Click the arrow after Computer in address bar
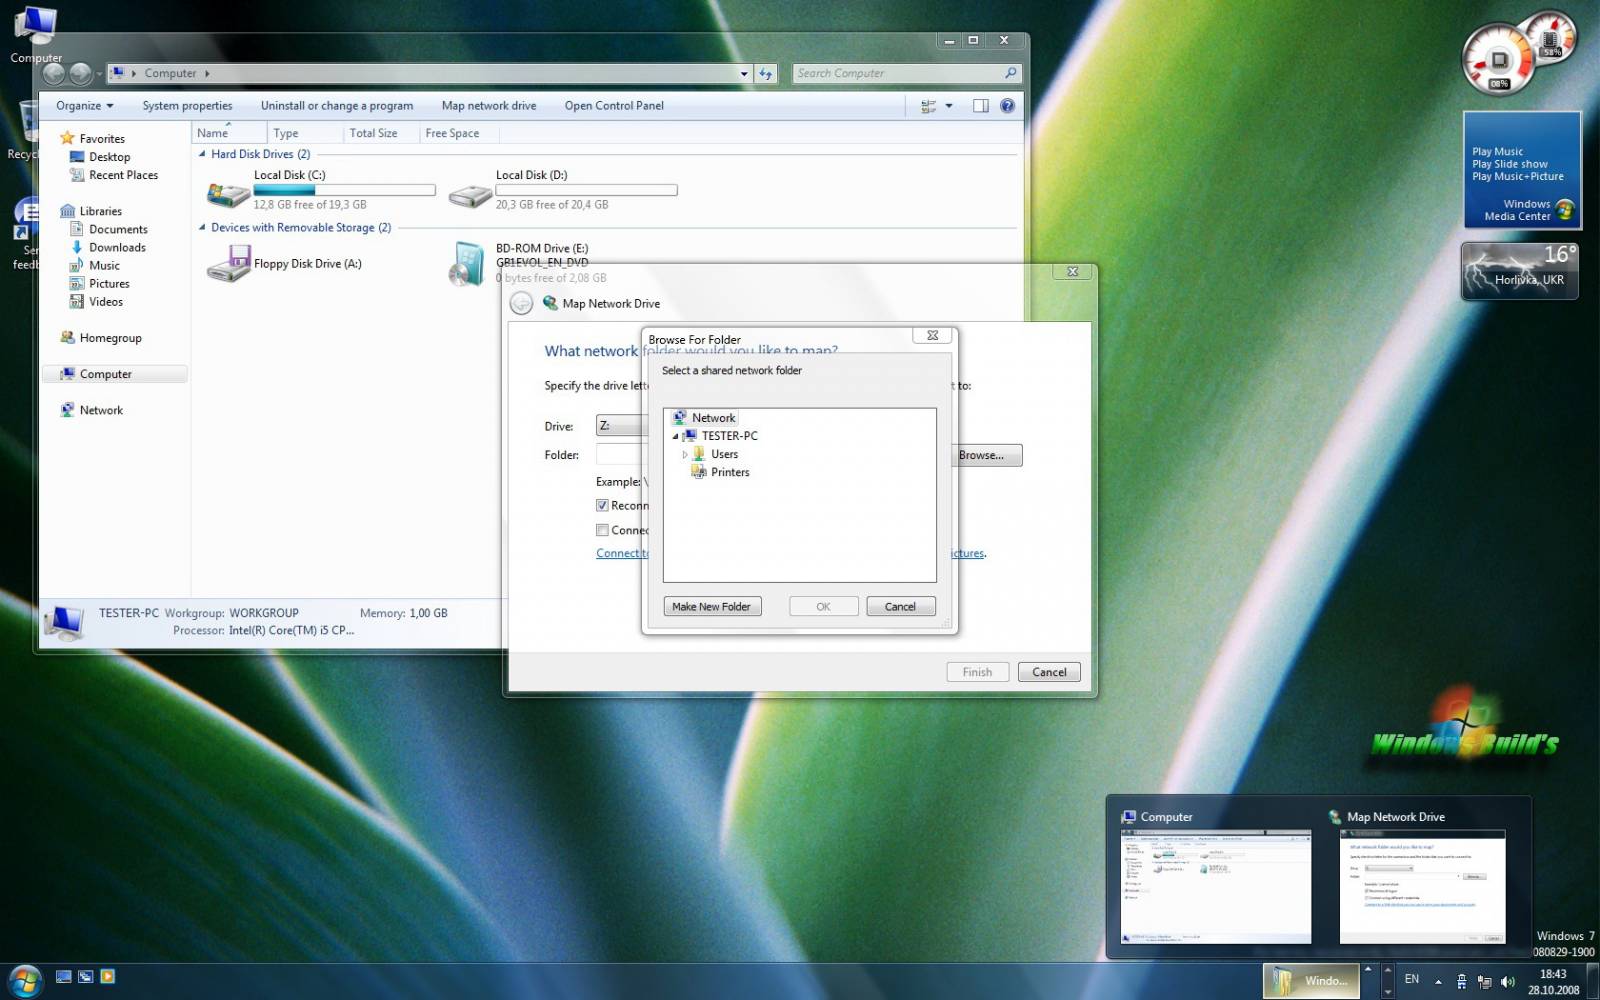 (207, 73)
